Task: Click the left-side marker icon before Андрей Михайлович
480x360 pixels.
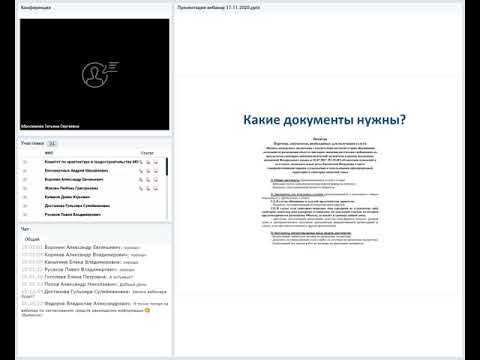Action: point(25,171)
